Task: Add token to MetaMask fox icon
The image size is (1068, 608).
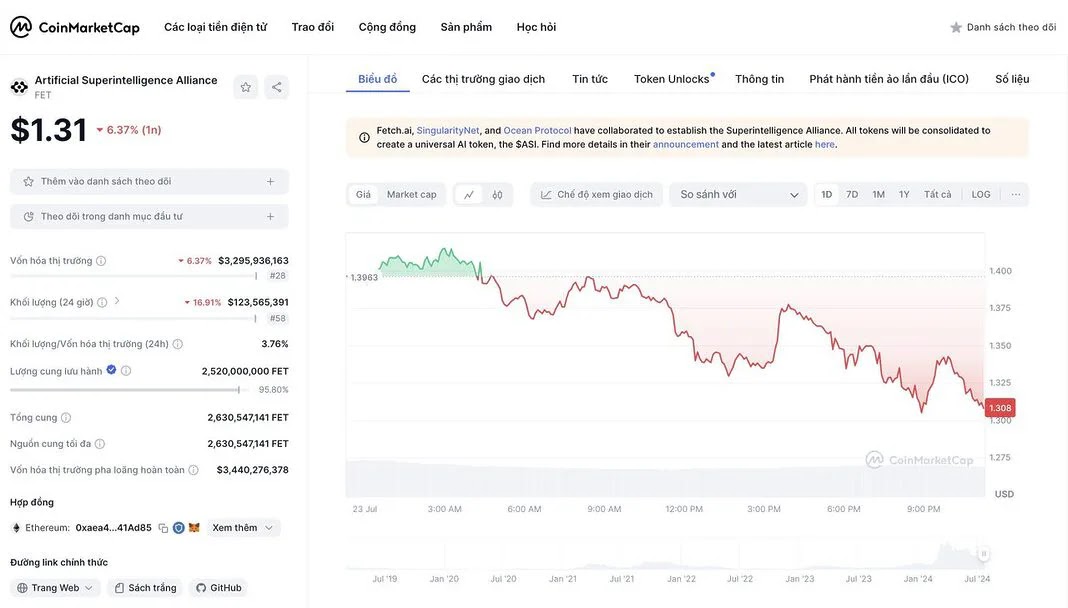Action: pos(194,528)
